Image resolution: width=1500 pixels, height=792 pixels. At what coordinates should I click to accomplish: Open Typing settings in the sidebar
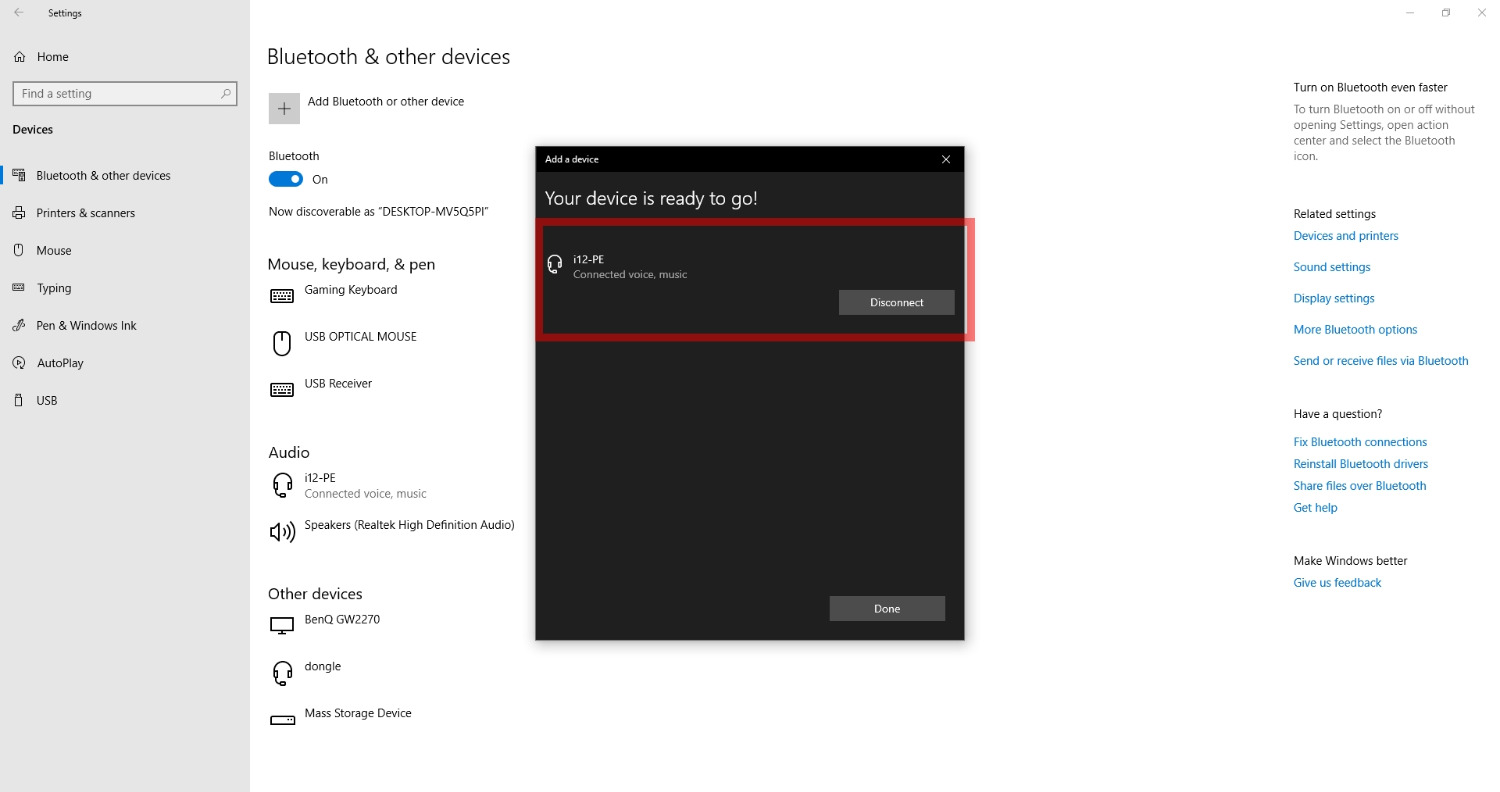tap(19, 288)
